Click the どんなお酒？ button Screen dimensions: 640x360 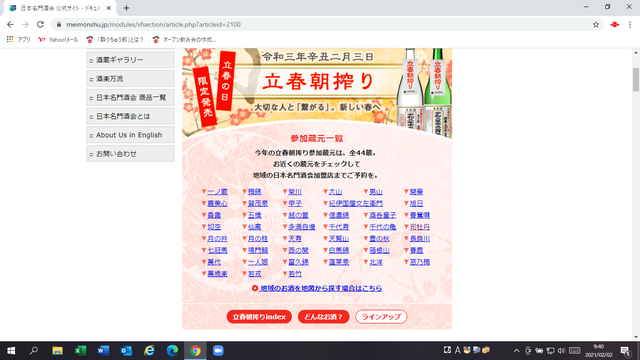[324, 317]
